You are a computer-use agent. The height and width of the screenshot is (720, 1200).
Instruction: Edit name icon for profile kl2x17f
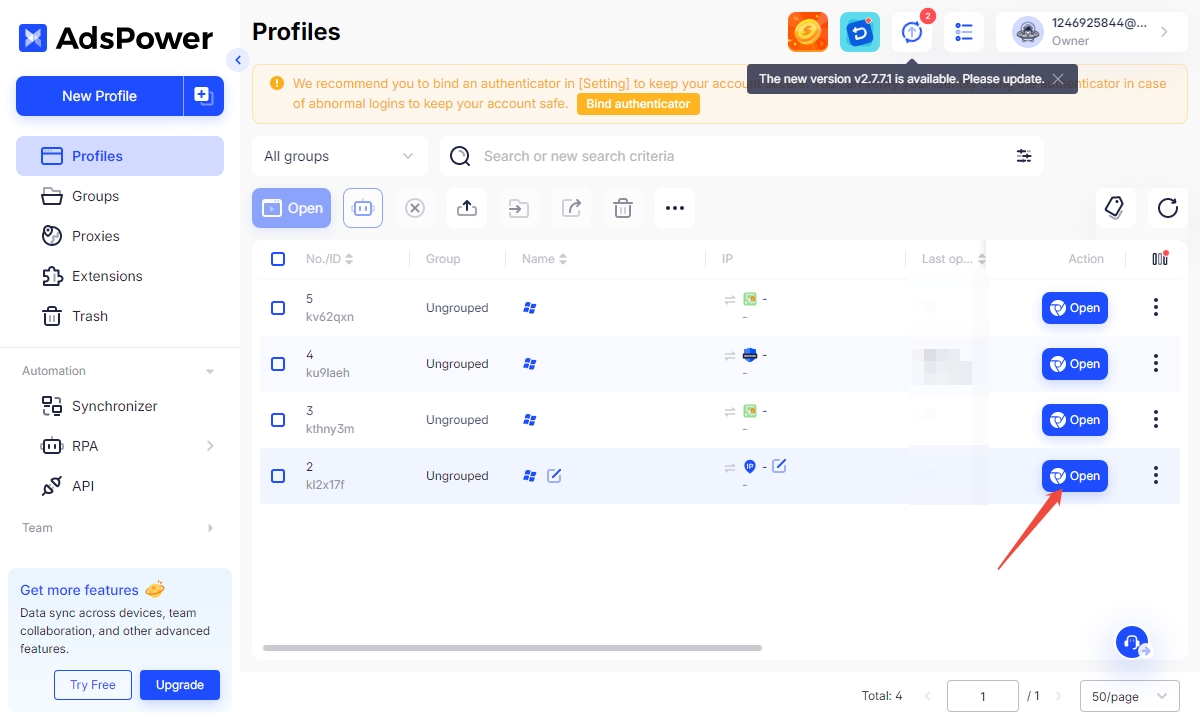554,476
